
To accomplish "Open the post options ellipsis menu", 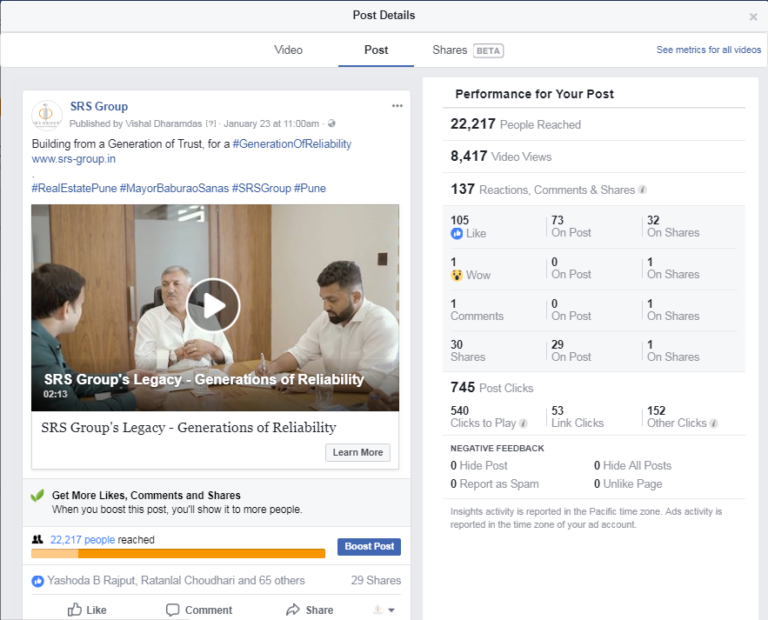I will 397,106.
